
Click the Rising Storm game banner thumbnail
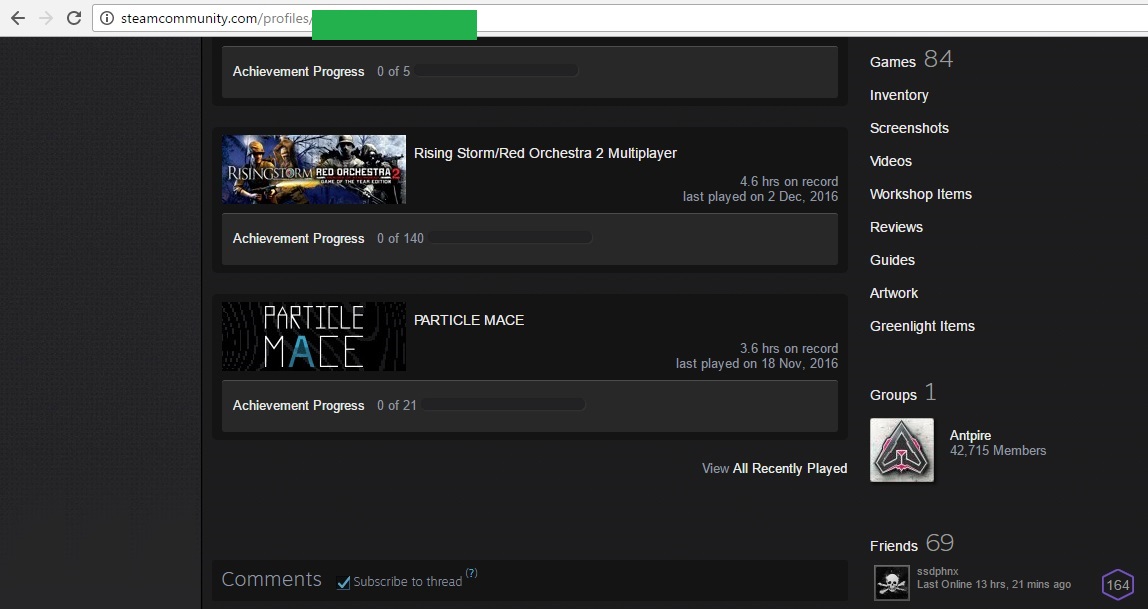(x=313, y=169)
